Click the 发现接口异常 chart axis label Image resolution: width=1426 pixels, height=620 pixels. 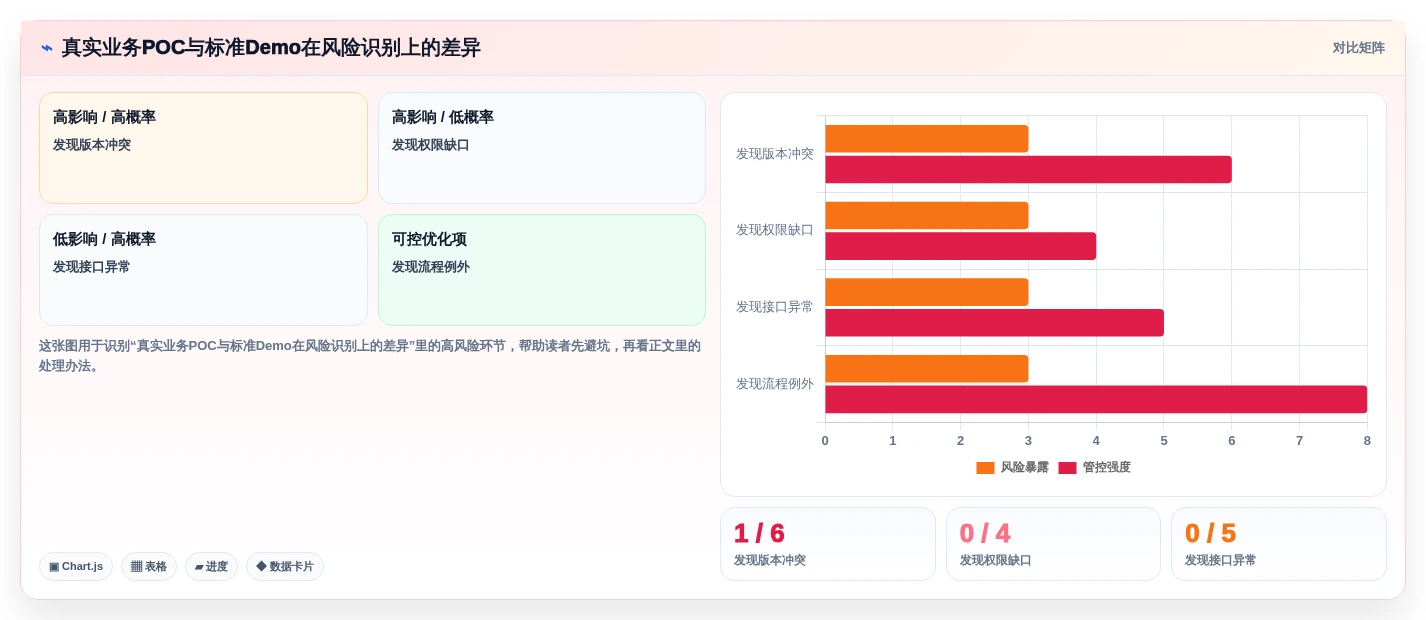click(775, 307)
